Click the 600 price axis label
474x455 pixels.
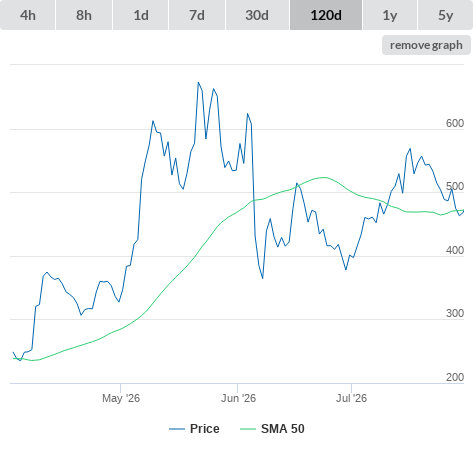tap(455, 123)
